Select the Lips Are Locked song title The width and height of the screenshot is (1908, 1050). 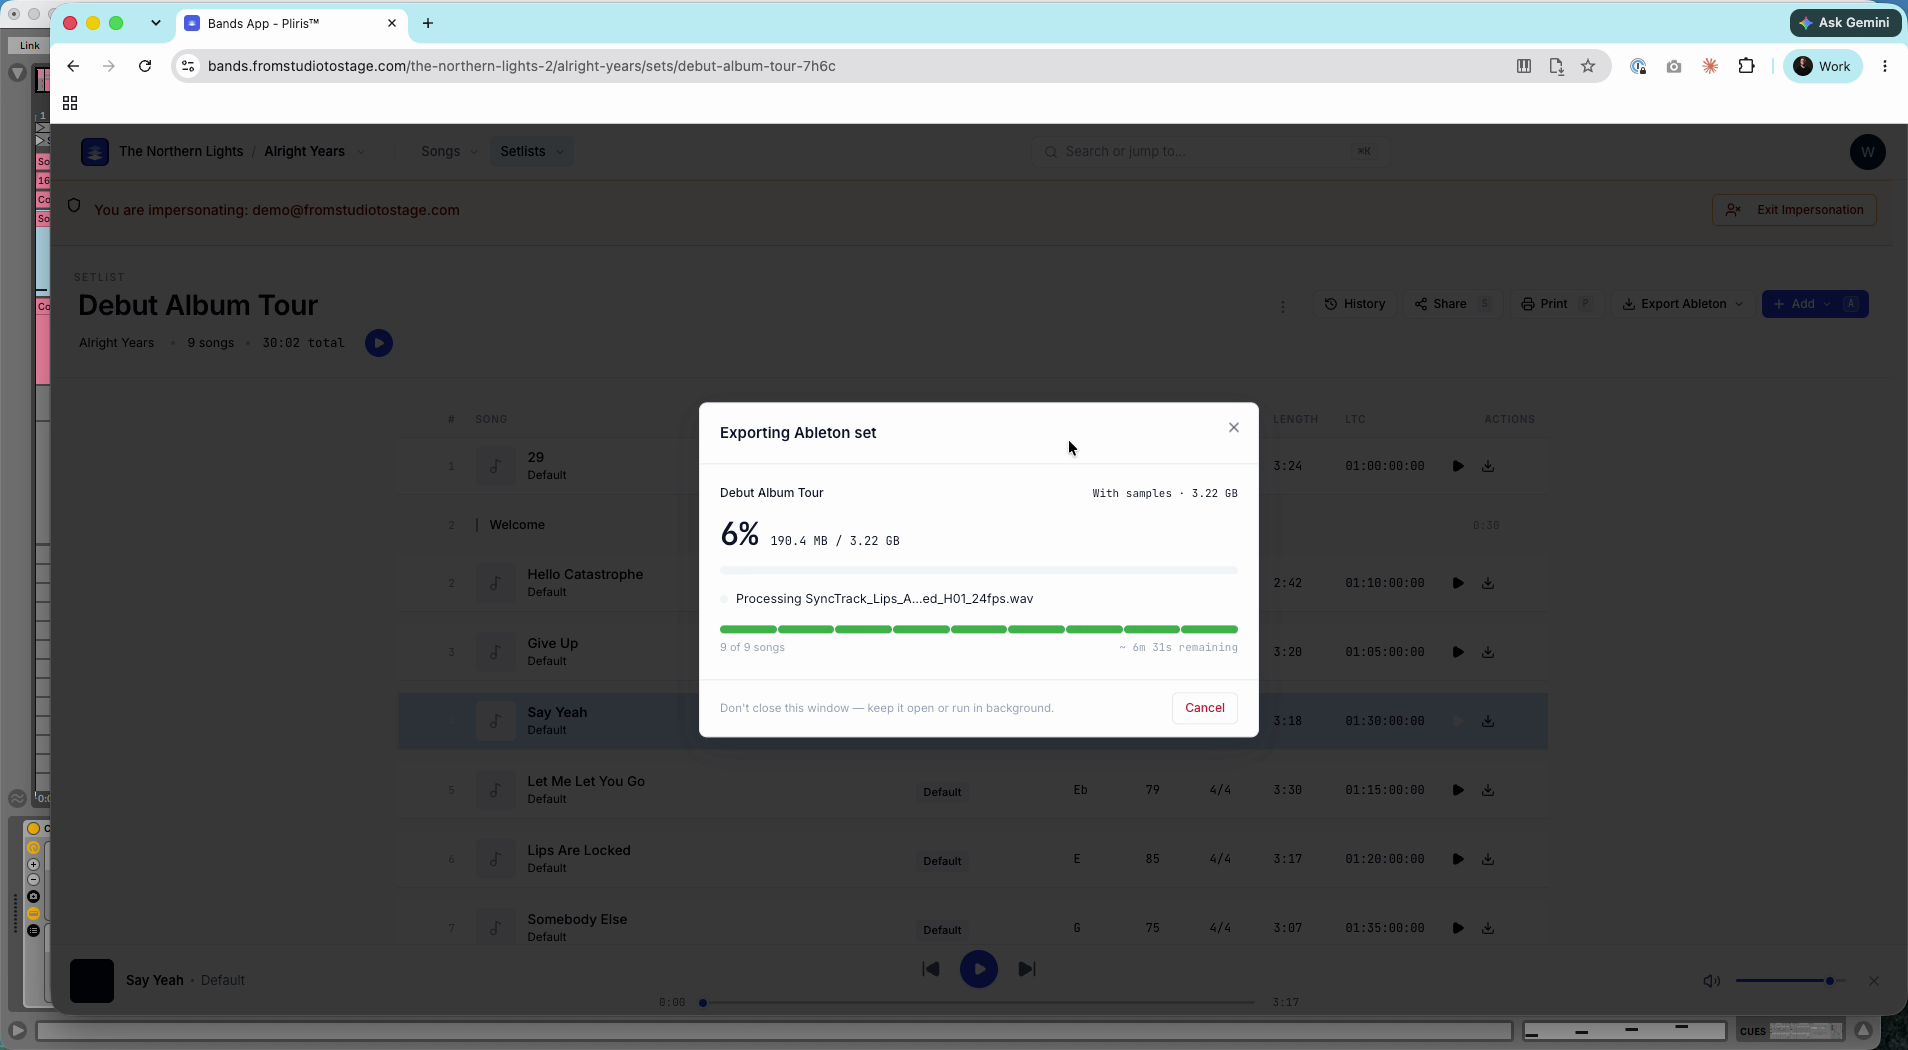pos(579,850)
